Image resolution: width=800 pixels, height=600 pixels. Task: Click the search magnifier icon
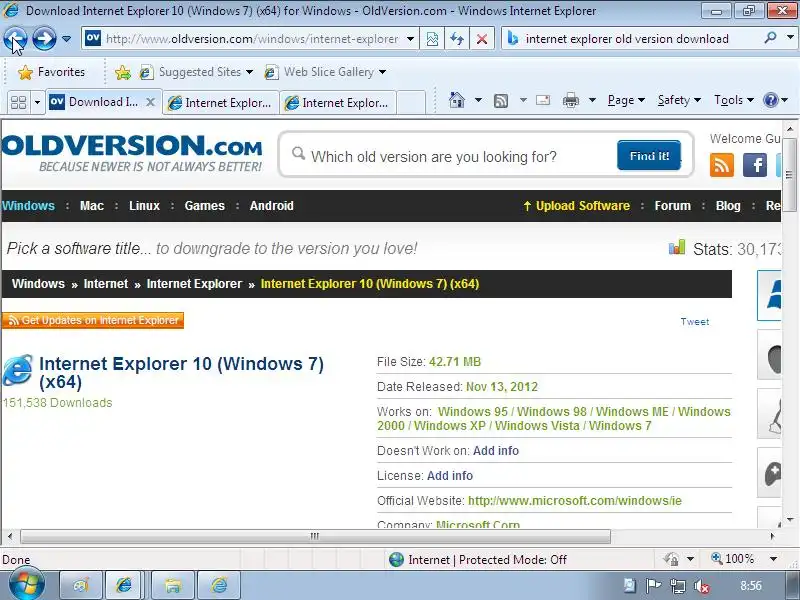point(770,38)
